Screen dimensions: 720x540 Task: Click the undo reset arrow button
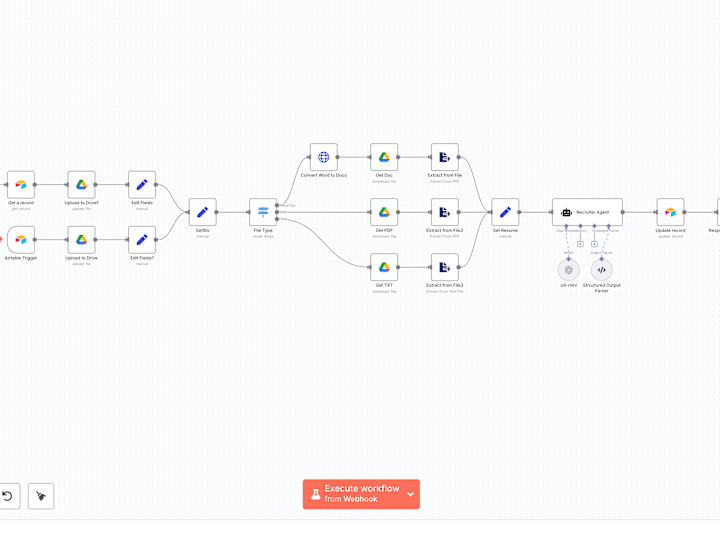pyautogui.click(x=8, y=496)
